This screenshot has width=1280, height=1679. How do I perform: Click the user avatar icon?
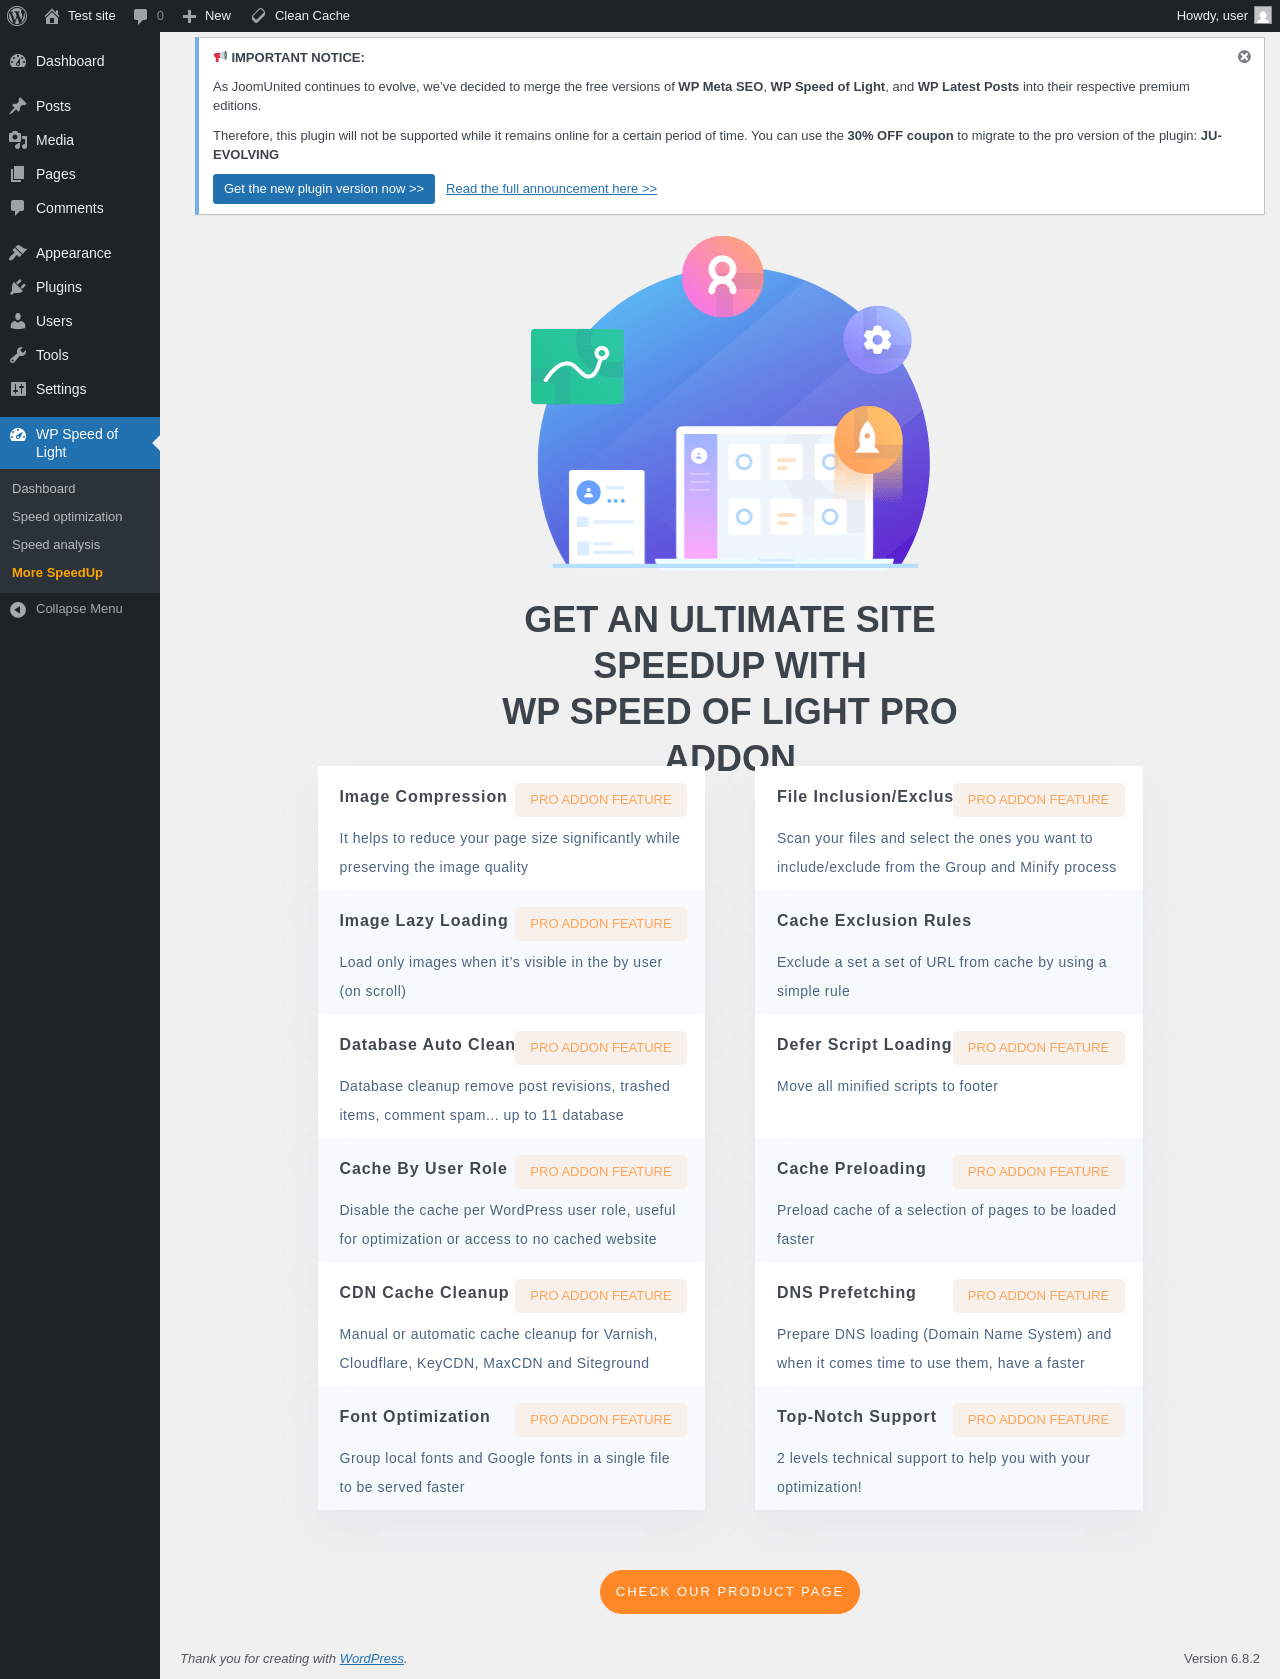pos(1263,16)
